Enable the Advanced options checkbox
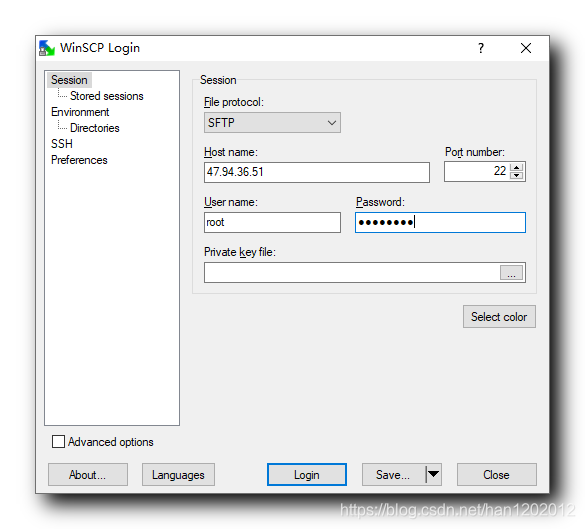Screen dimensions: 585x529 [58, 442]
